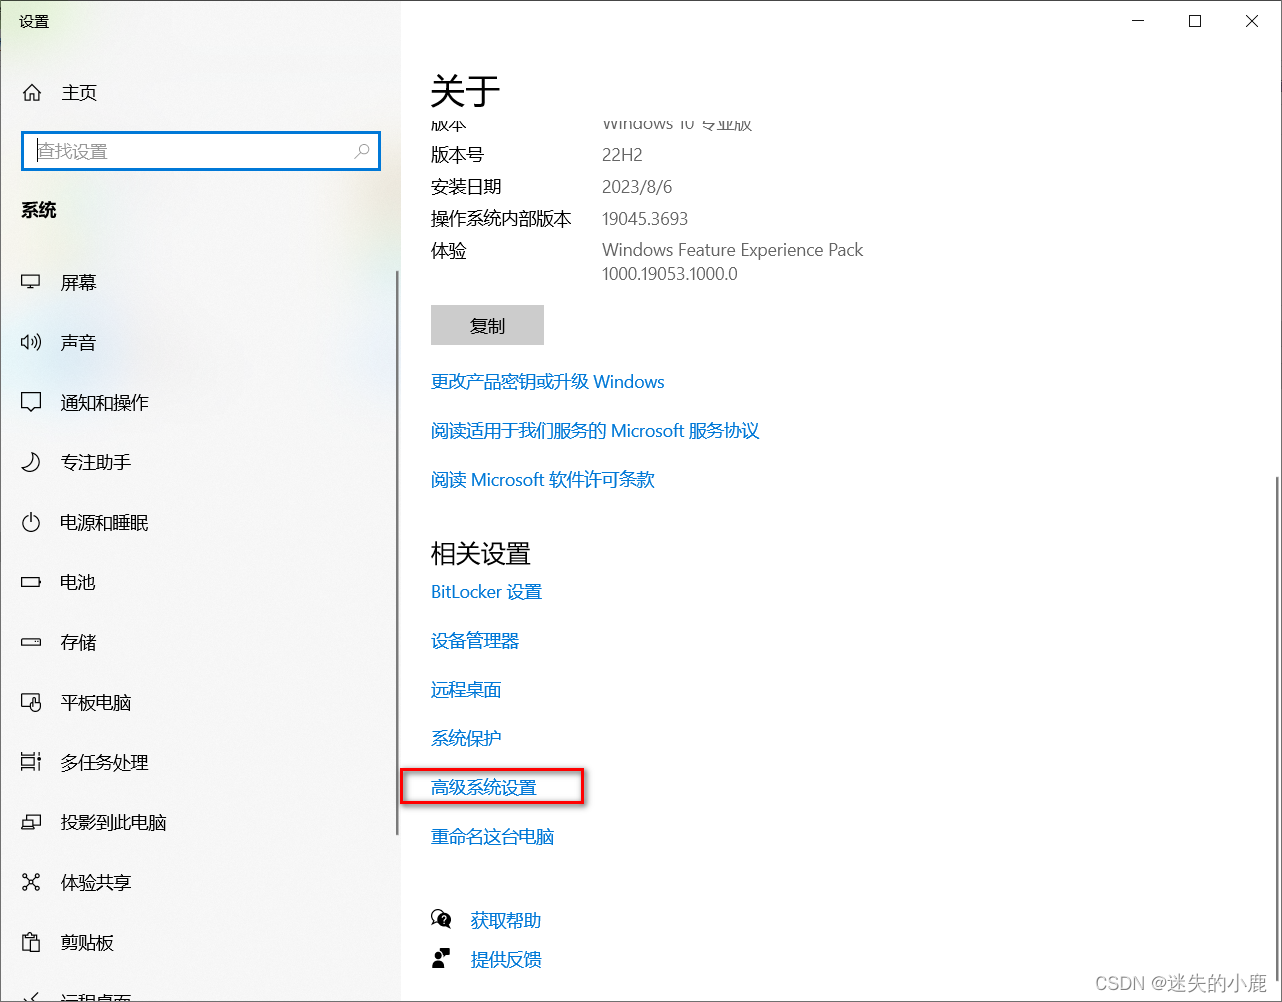Open 电源和睡眠 settings
This screenshot has height=1002, width=1282.
pyautogui.click(x=105, y=523)
